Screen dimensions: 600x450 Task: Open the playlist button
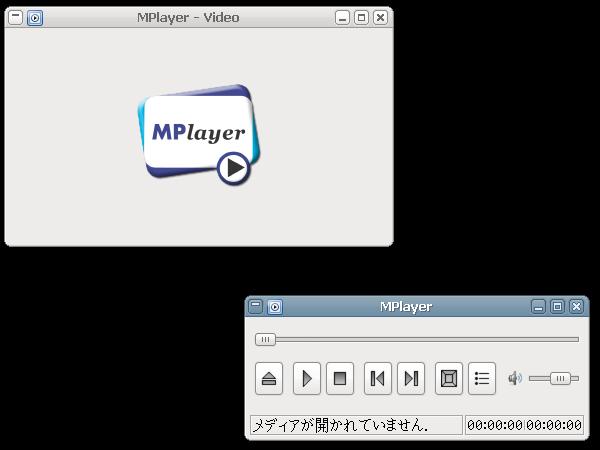point(482,378)
